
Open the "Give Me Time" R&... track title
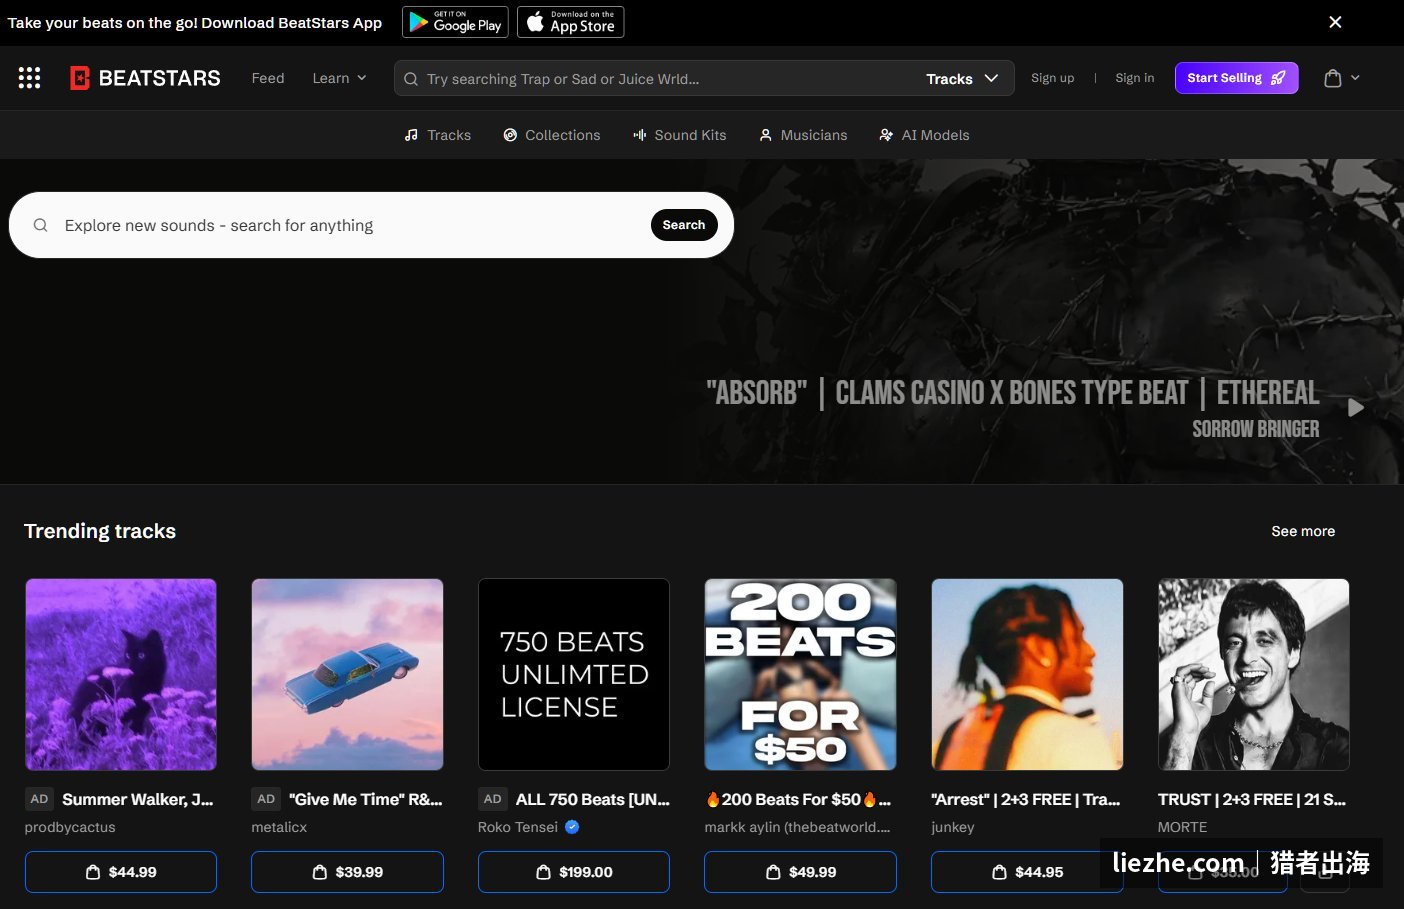point(366,799)
